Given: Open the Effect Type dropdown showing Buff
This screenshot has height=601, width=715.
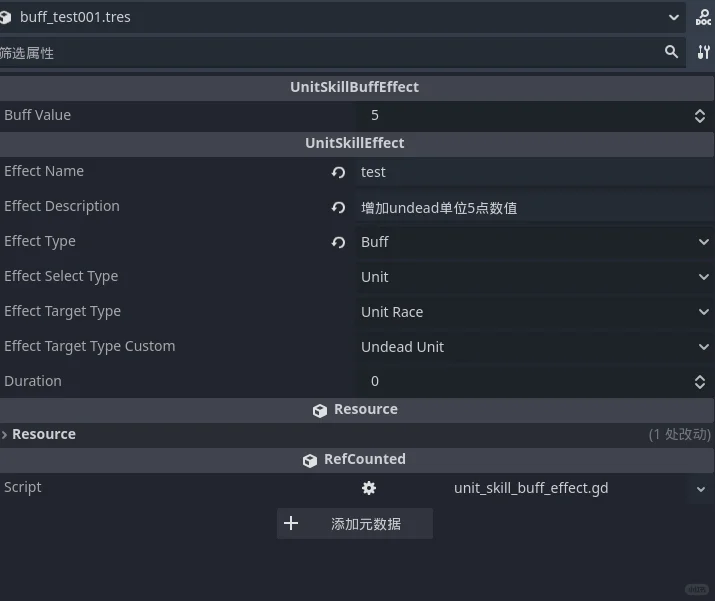Looking at the screenshot, I should tap(534, 242).
